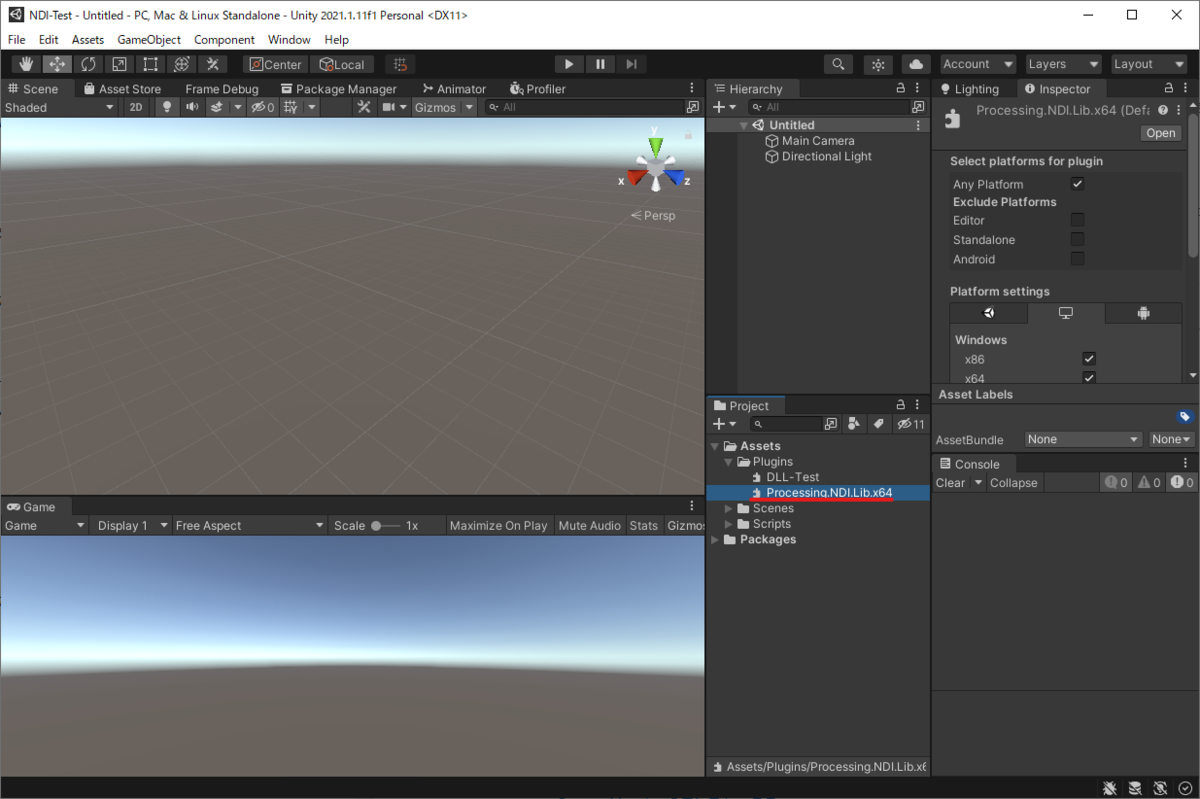This screenshot has width=1200, height=799.
Task: Open component editor tools in Scene view
Action: coord(363,107)
